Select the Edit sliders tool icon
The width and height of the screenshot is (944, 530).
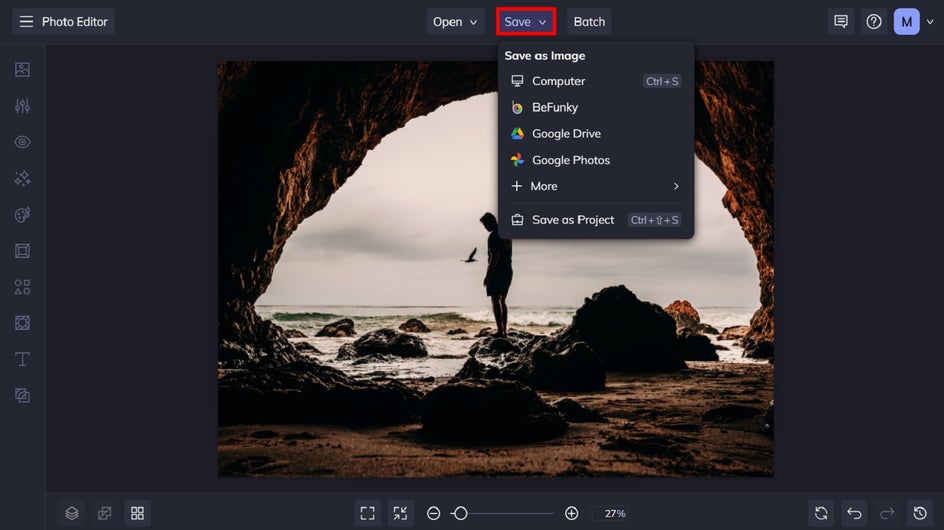(x=22, y=106)
